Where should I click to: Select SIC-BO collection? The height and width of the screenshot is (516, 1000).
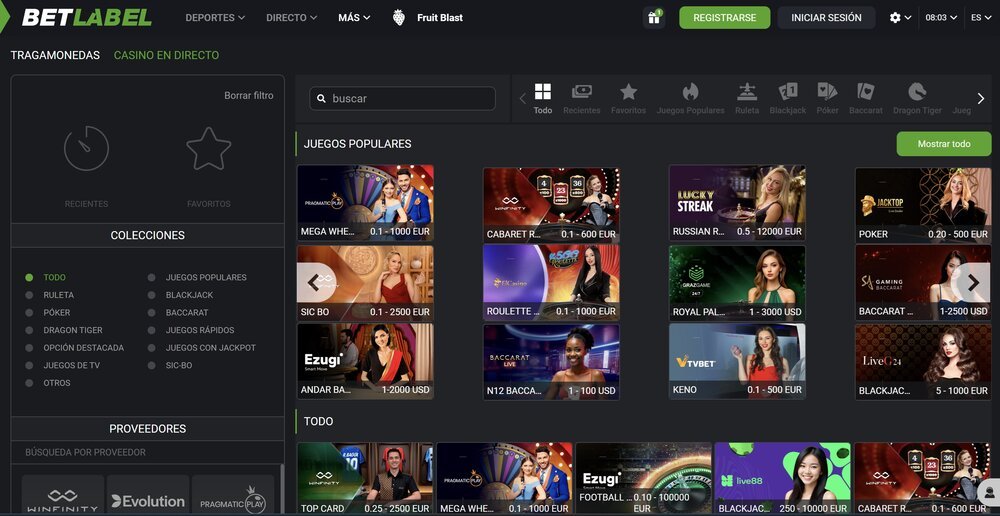tap(179, 365)
